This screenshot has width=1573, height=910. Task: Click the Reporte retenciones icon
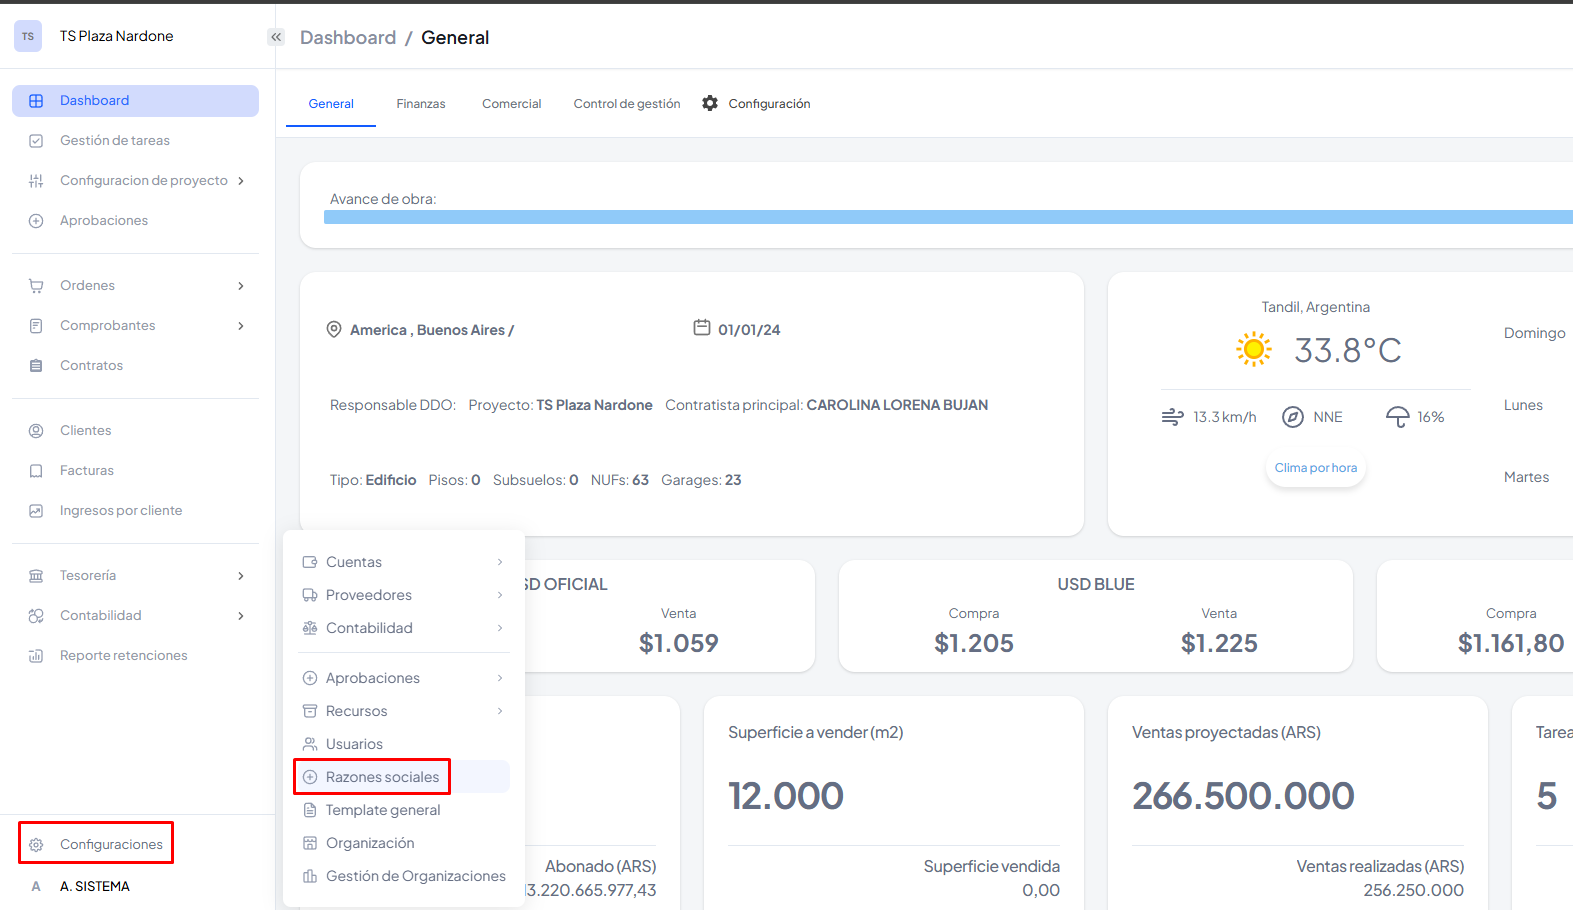36,656
